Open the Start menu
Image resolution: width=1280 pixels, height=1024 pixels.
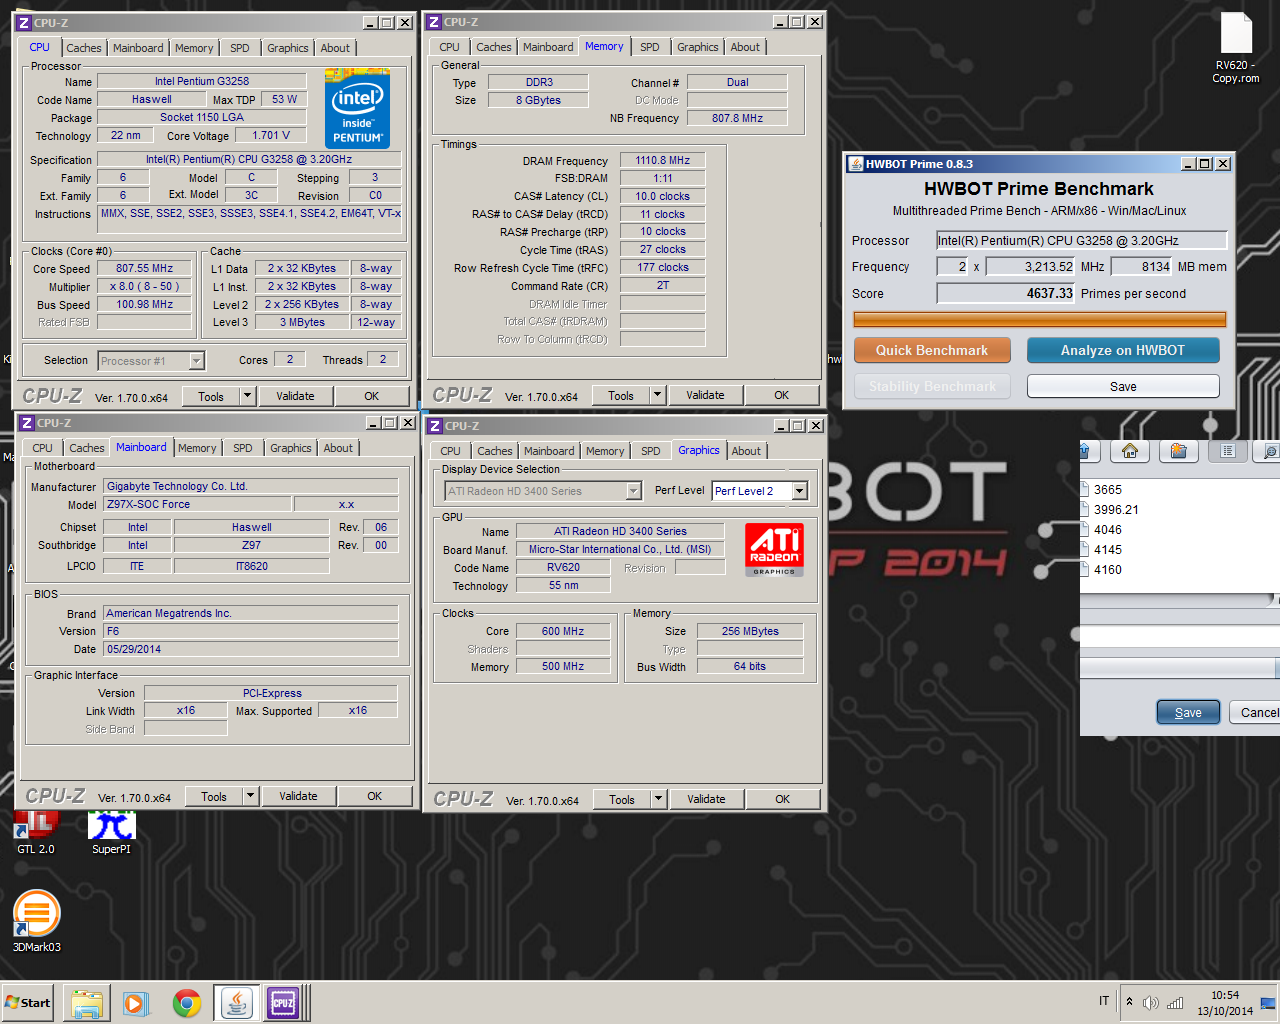(x=29, y=1003)
